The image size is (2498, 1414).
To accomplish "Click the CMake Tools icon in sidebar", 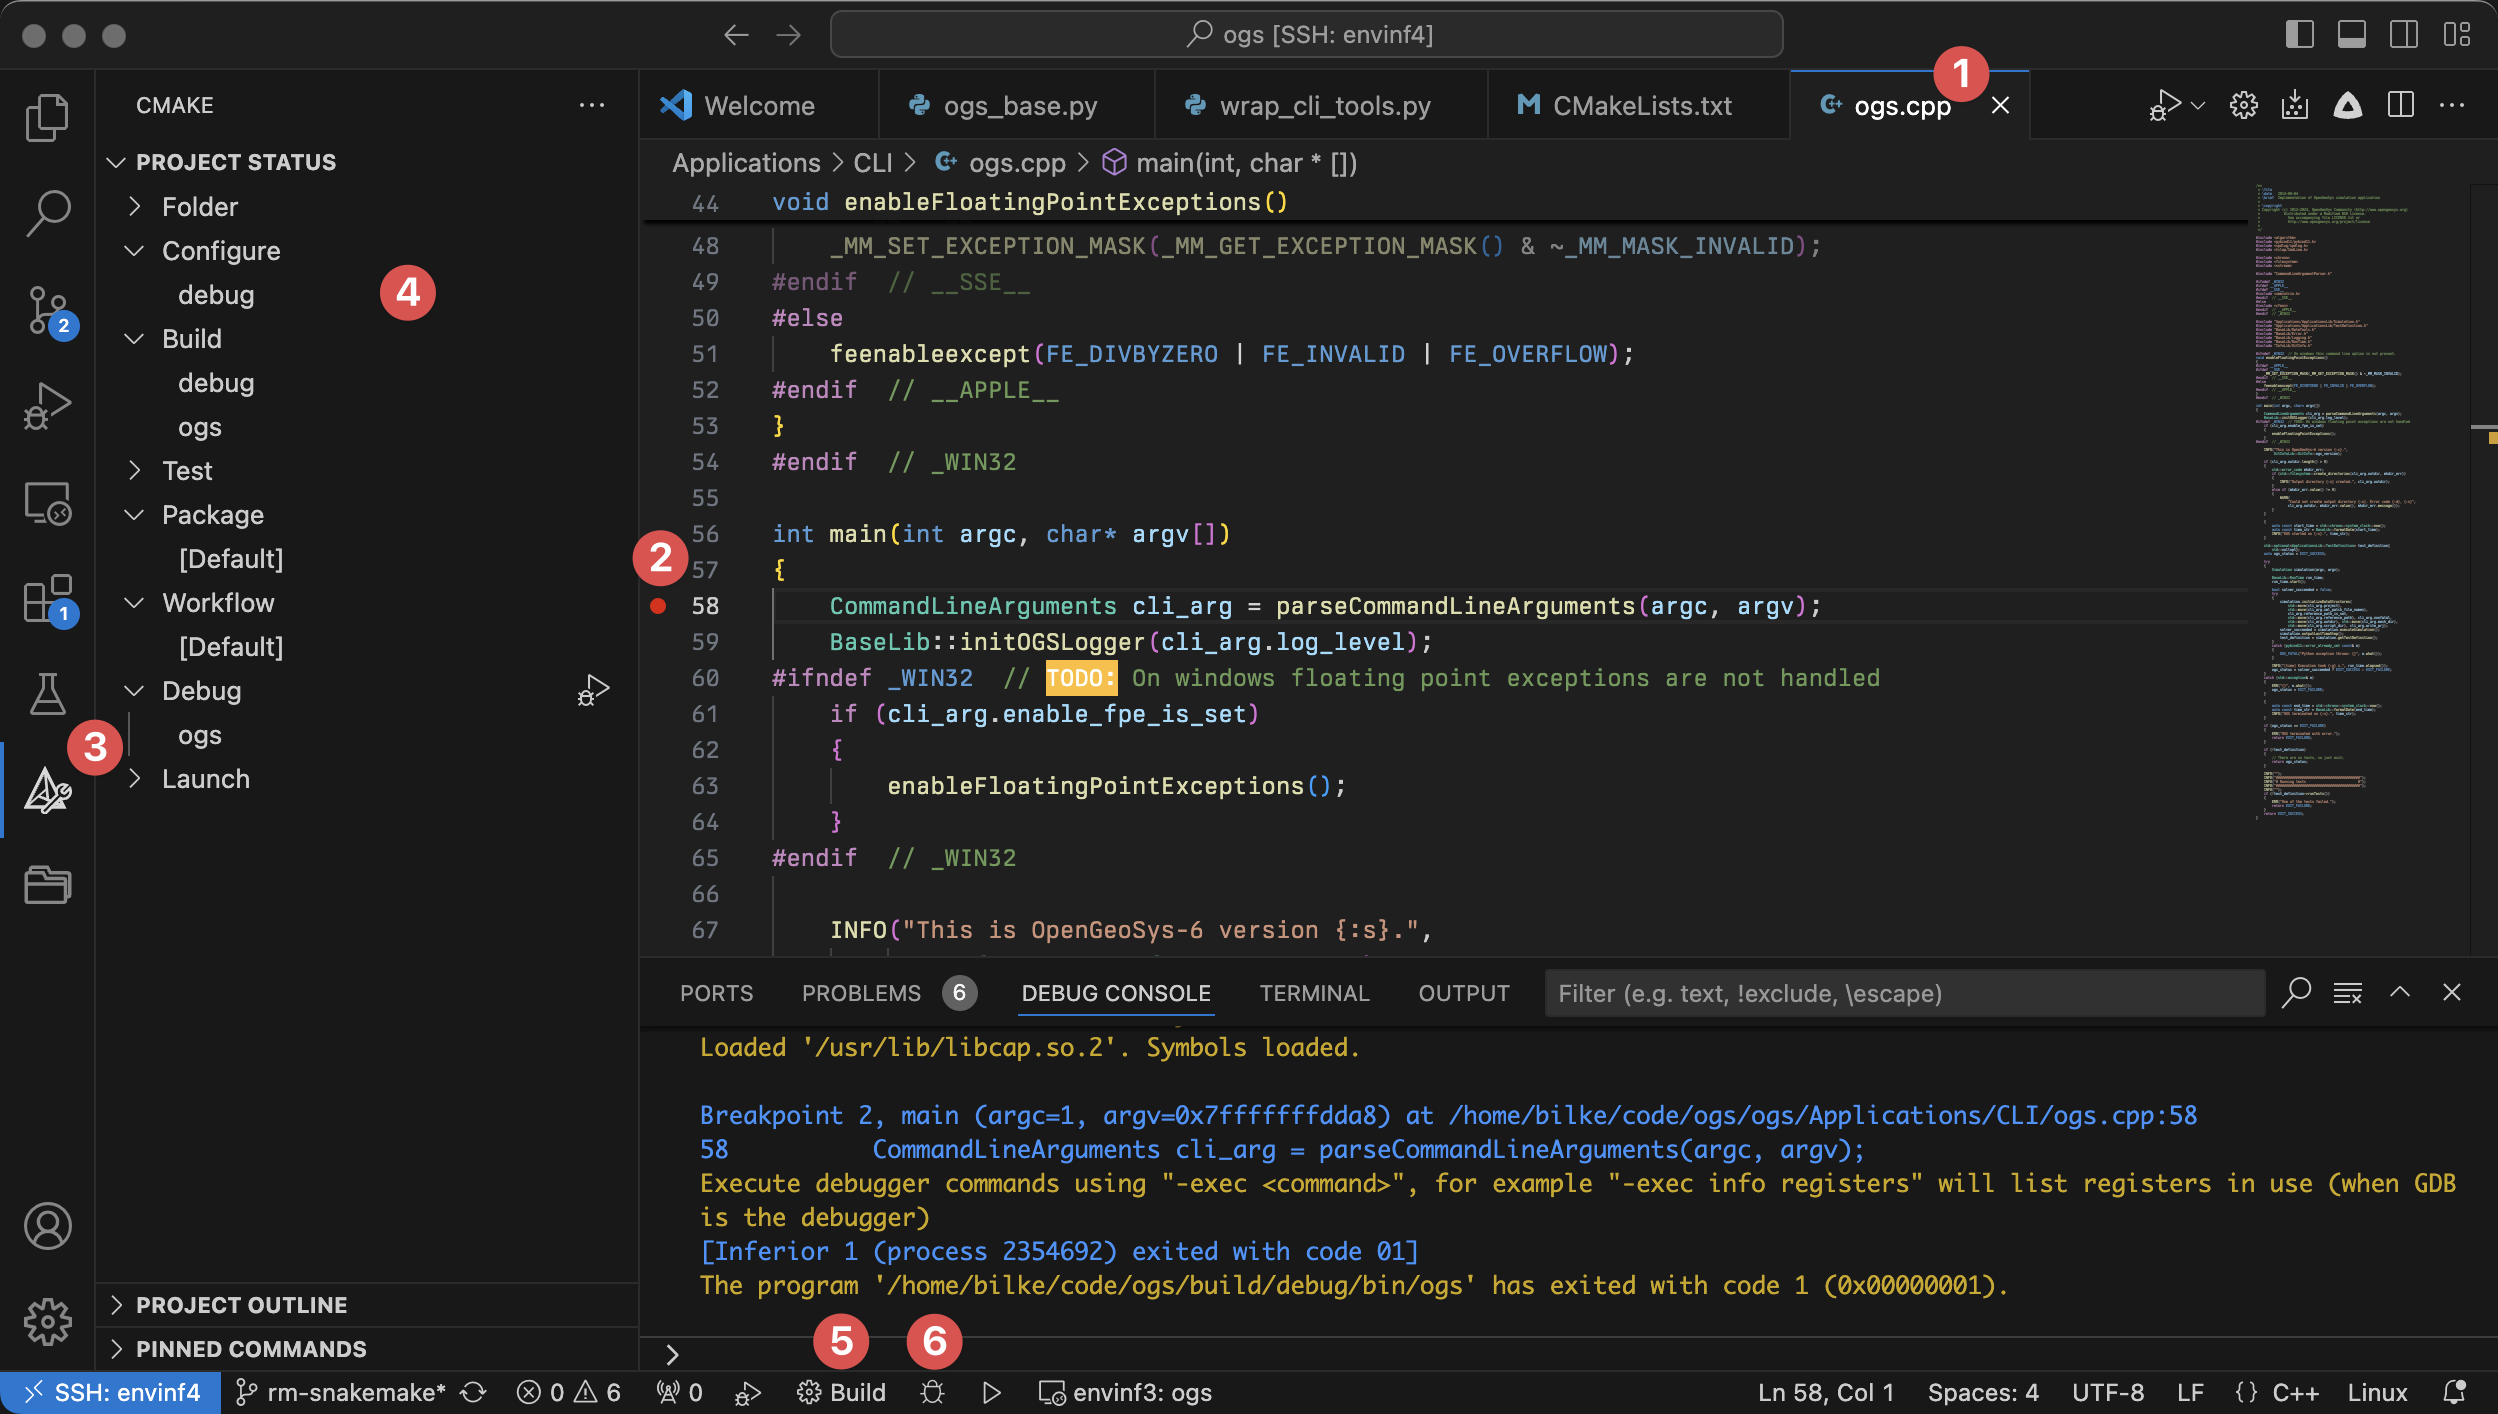I will 46,789.
